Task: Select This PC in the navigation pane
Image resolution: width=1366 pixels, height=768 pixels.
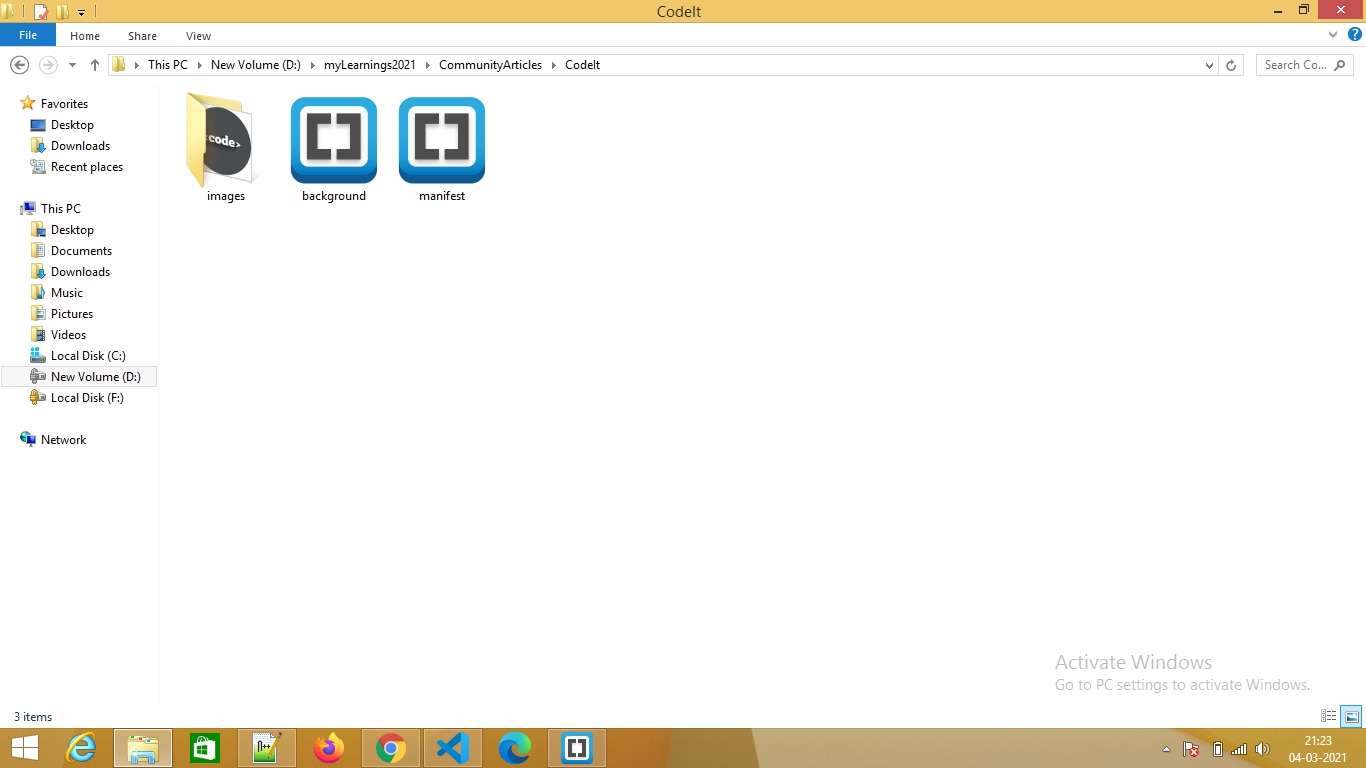Action: (60, 209)
